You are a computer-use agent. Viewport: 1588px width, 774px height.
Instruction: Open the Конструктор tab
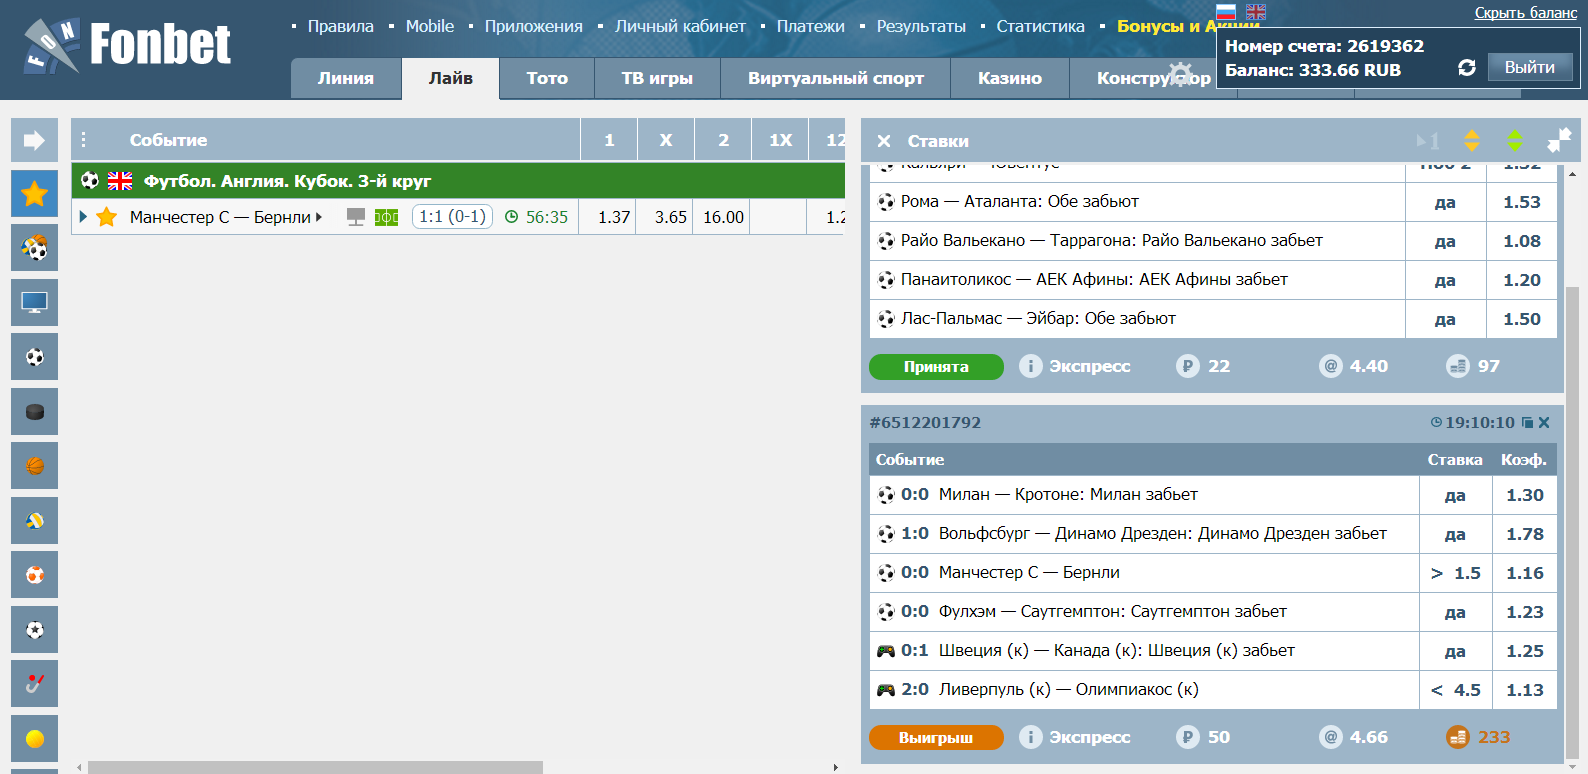pyautogui.click(x=1153, y=78)
